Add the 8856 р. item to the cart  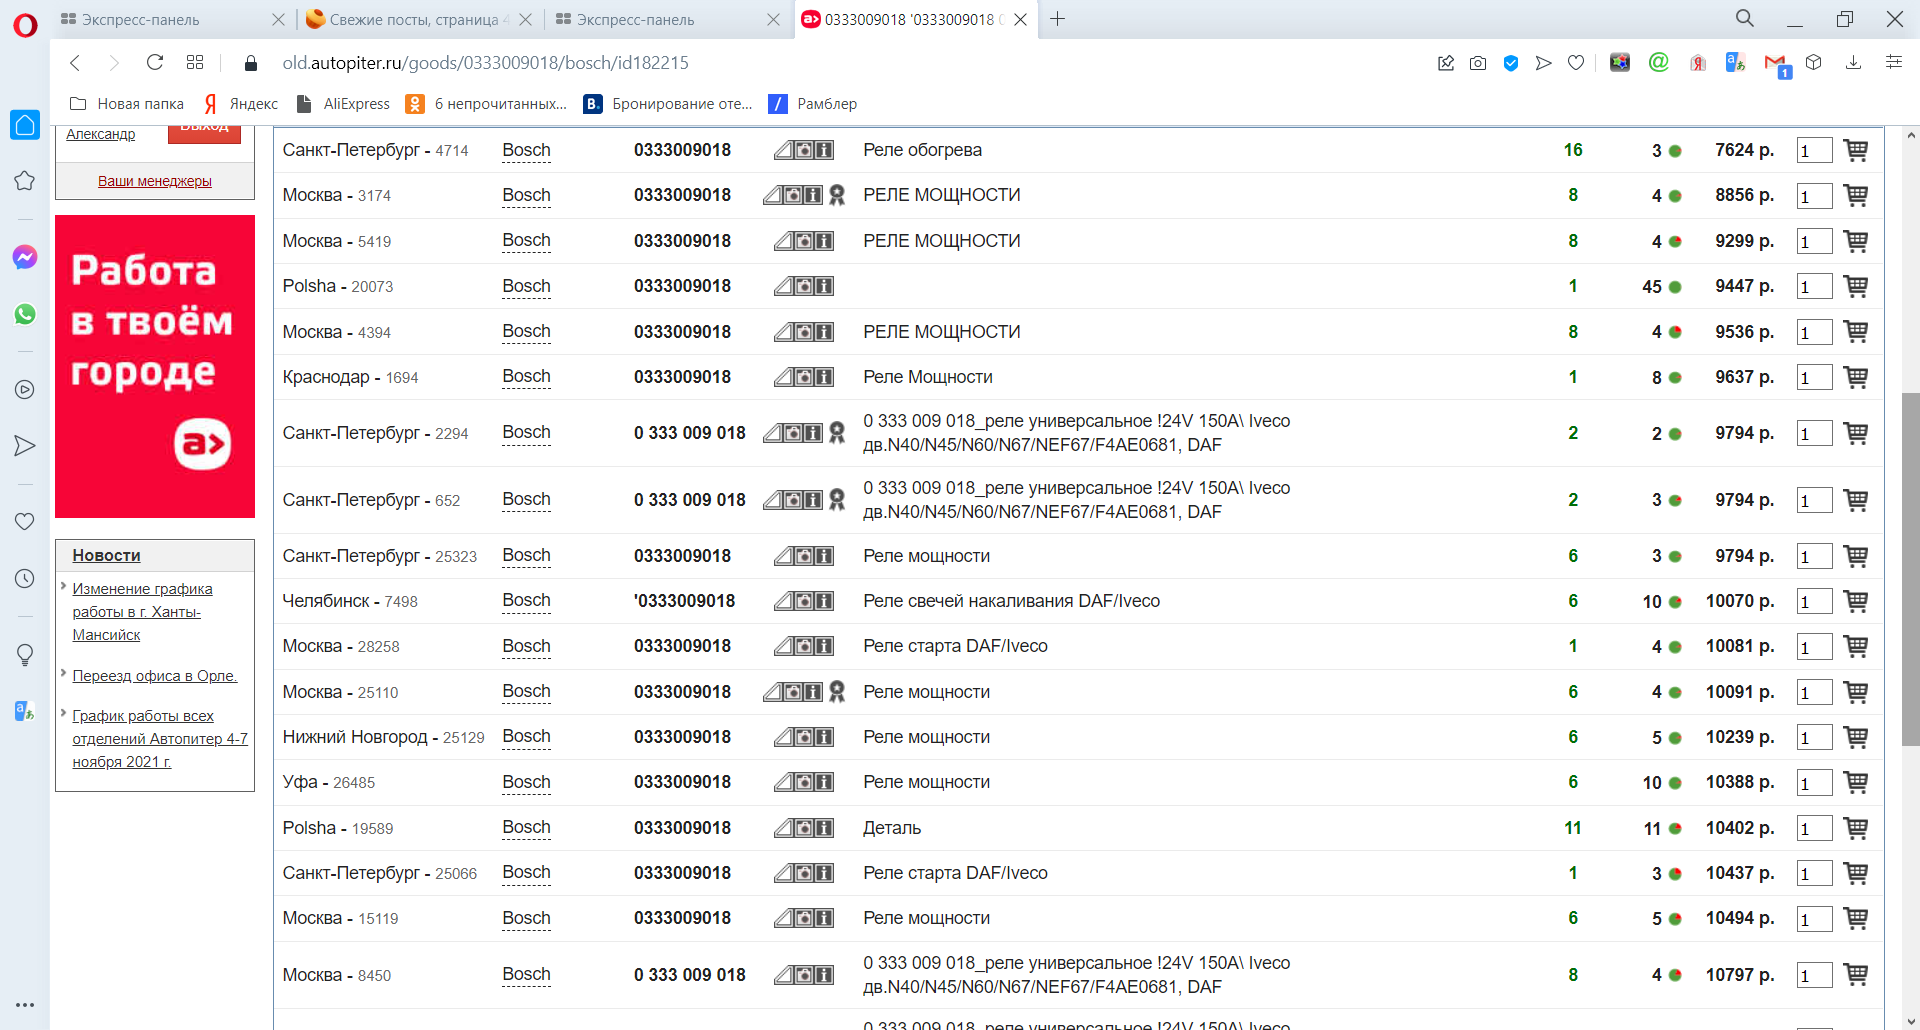1856,195
